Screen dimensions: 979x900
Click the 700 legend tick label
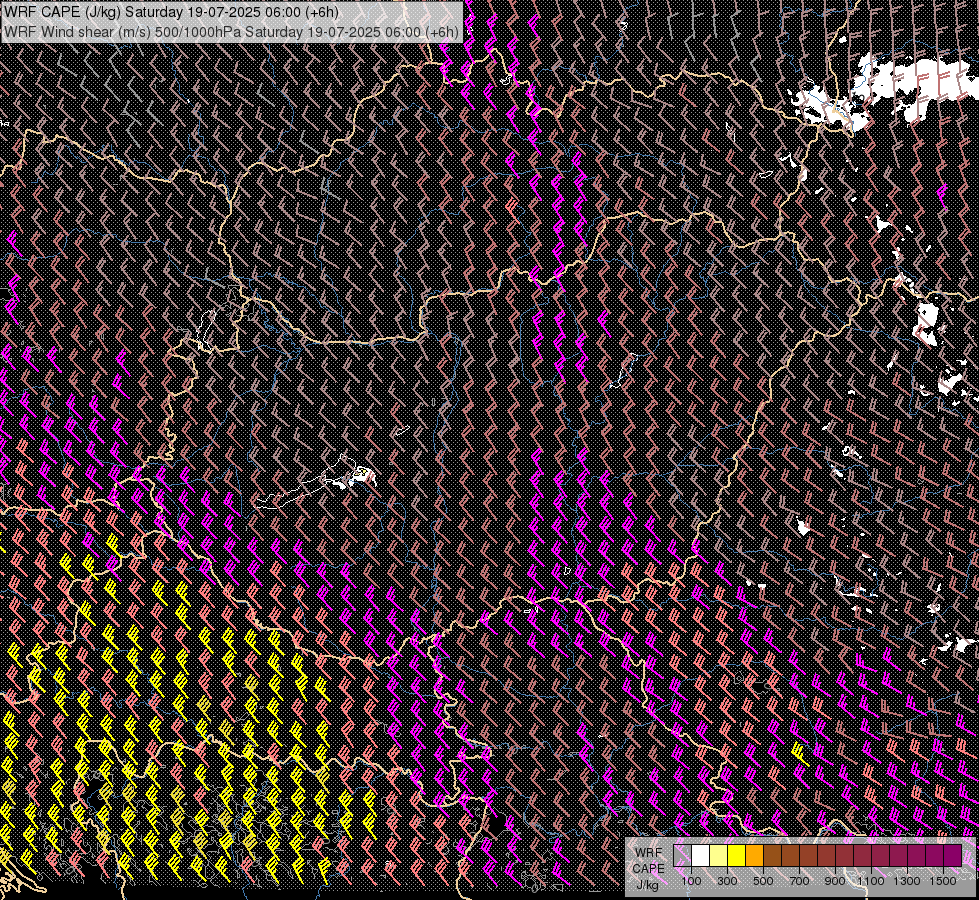(799, 881)
